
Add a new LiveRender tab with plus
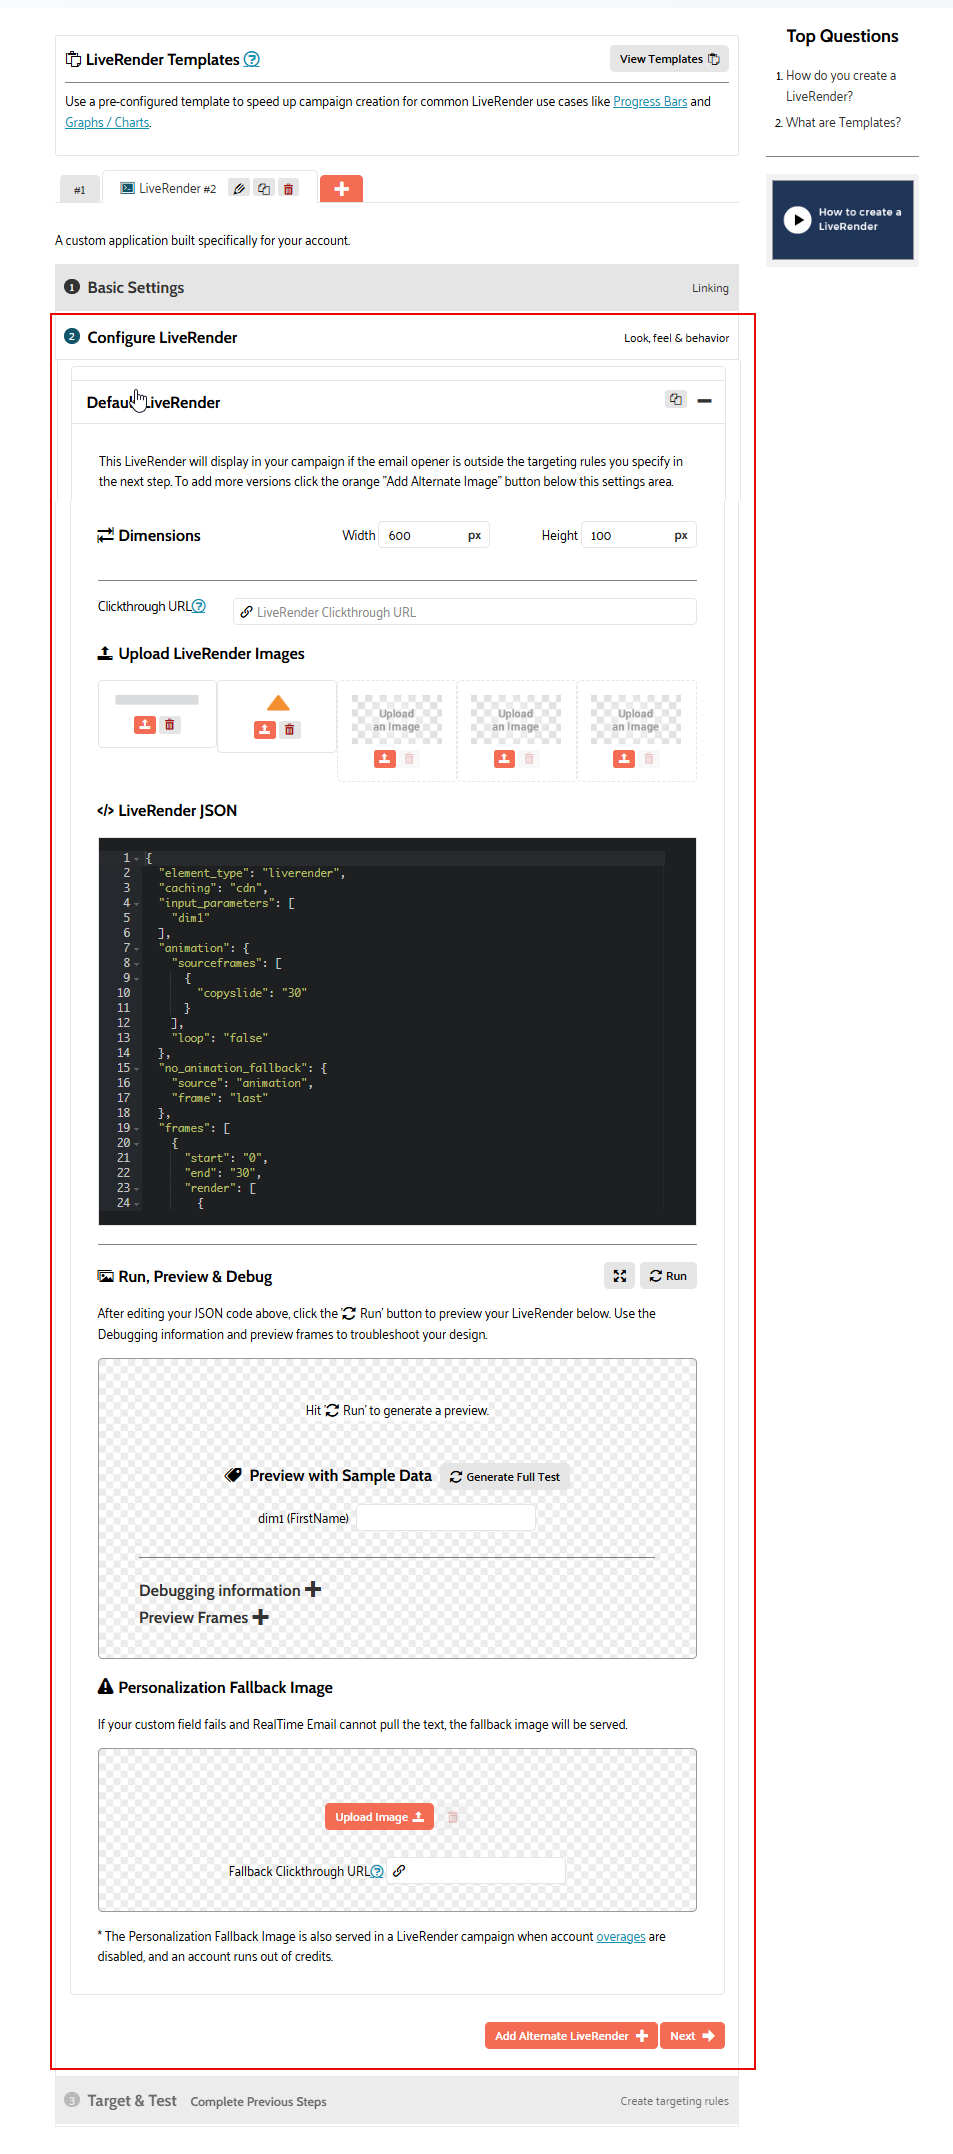coord(341,188)
